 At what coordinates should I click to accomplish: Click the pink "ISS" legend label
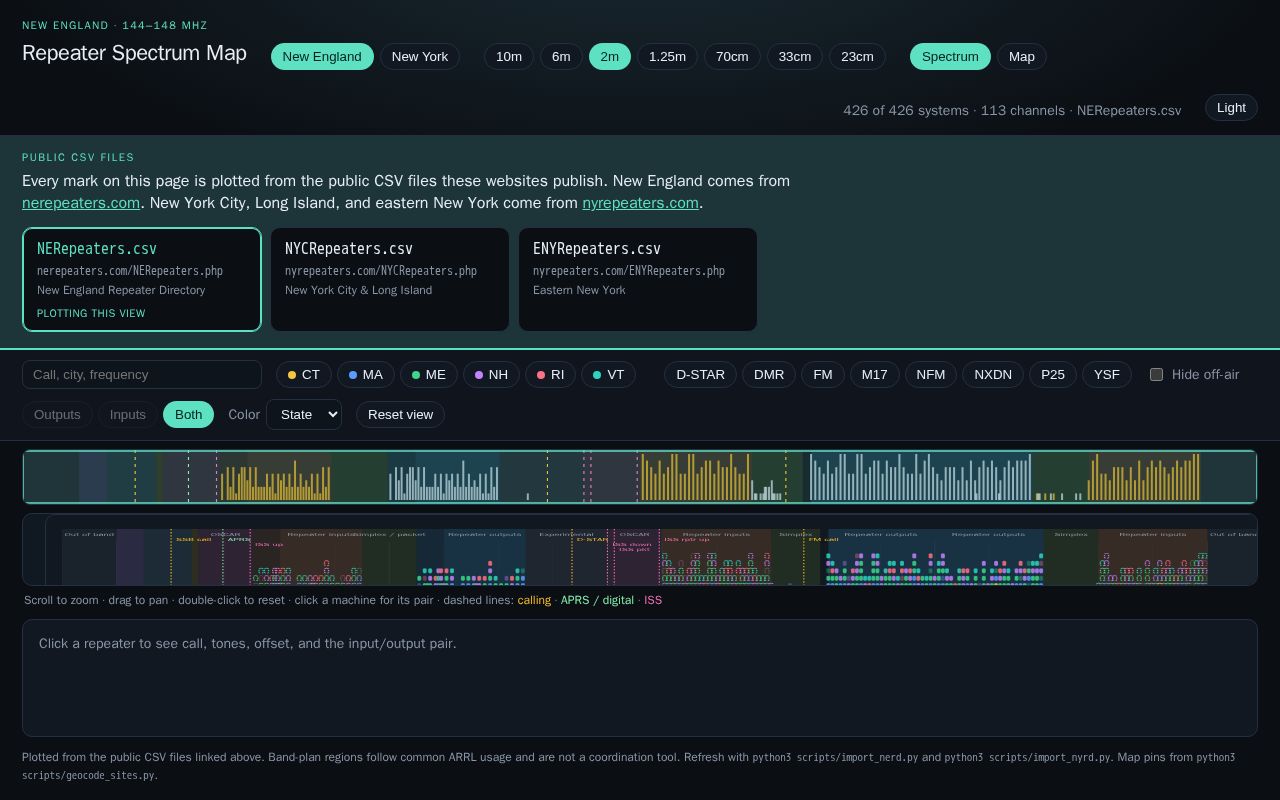pos(653,600)
